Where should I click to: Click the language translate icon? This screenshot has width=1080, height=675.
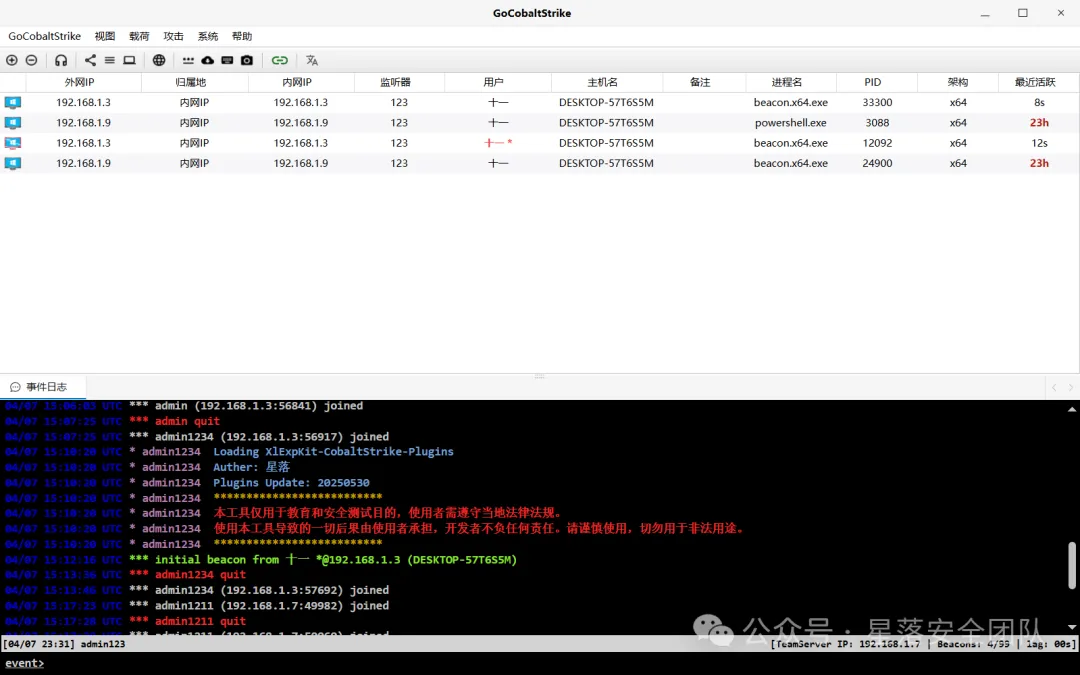pos(312,61)
